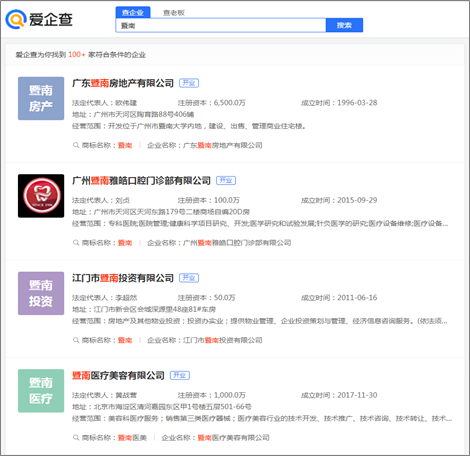Click establishment date 1996-03-28
This screenshot has width=470, height=456.
(357, 103)
